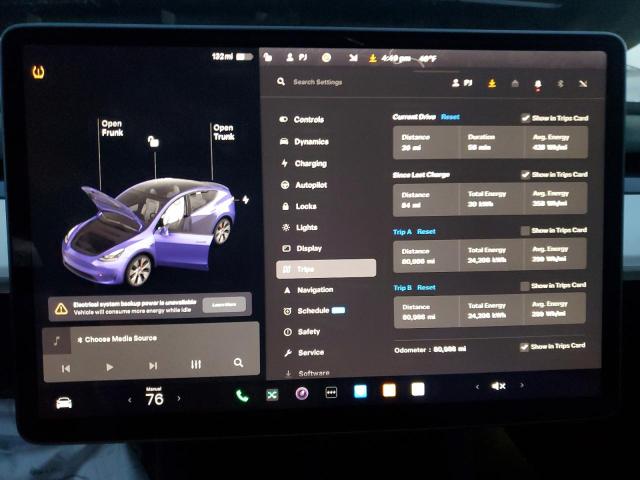Tap the 132 mi battery range indicator

(x=232, y=56)
